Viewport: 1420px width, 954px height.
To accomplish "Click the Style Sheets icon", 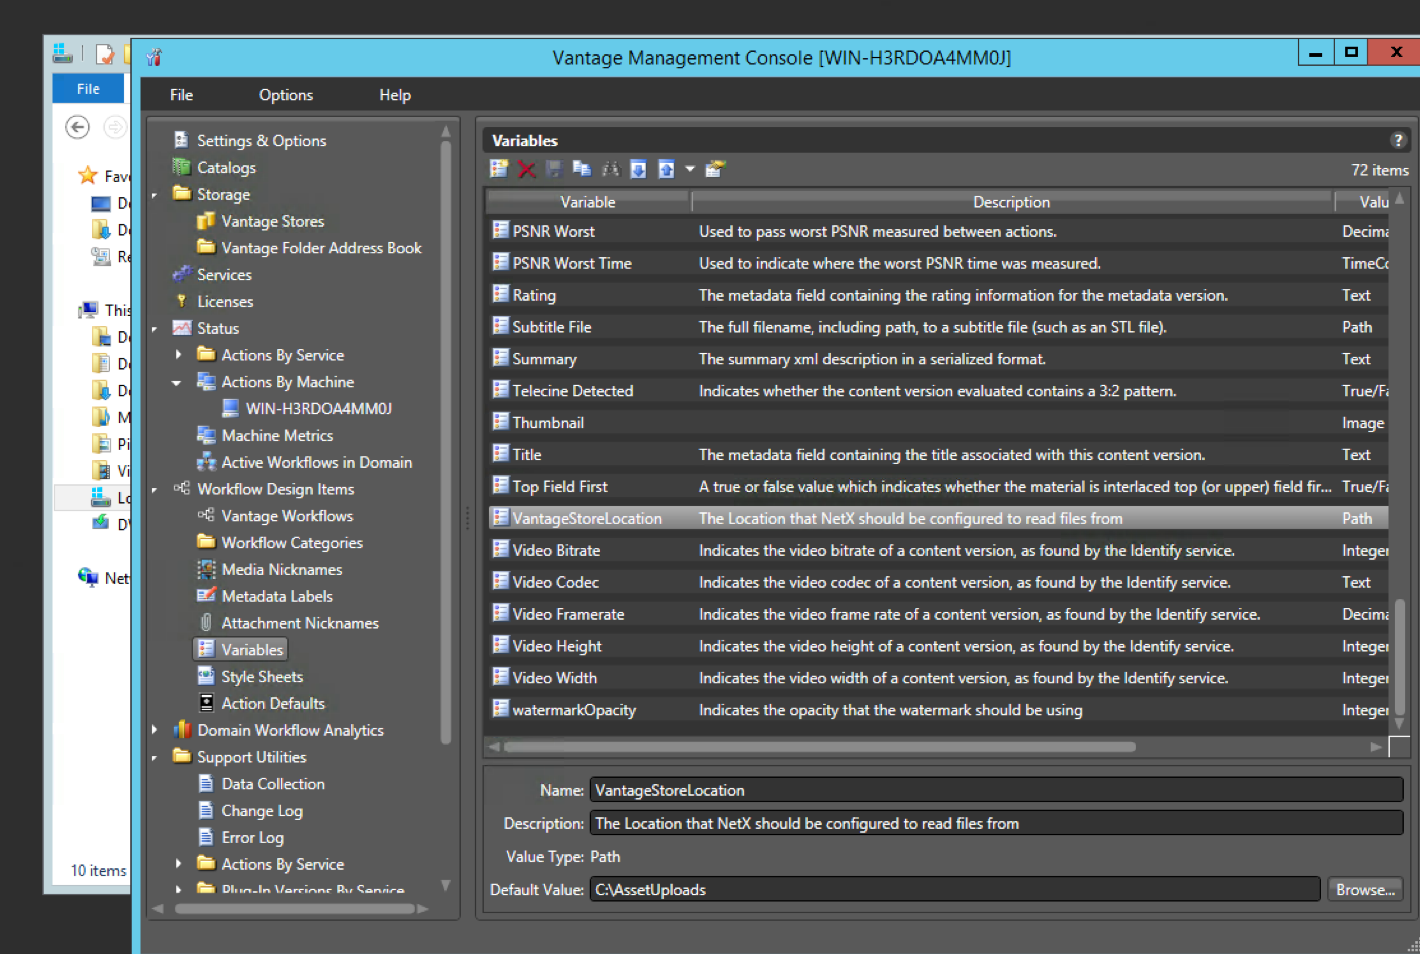I will coord(206,676).
